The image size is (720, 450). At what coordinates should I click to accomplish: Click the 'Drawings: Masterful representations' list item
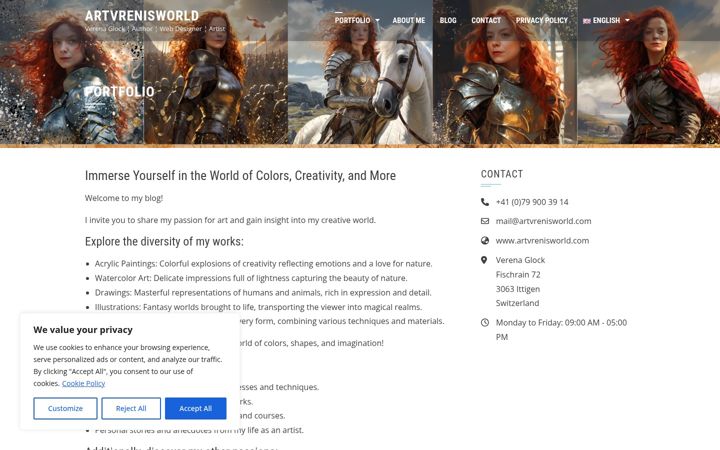point(263,292)
